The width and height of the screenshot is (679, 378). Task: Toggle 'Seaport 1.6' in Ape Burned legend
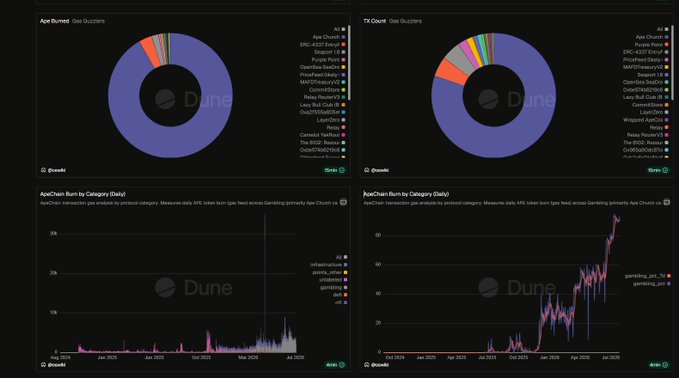pyautogui.click(x=330, y=52)
